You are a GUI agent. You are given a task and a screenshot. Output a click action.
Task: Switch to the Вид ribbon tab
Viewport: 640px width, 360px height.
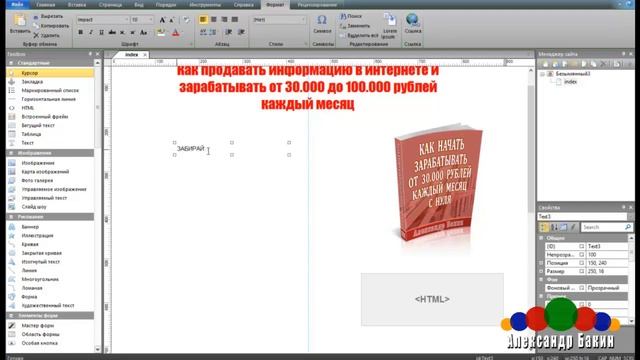coord(139,5)
